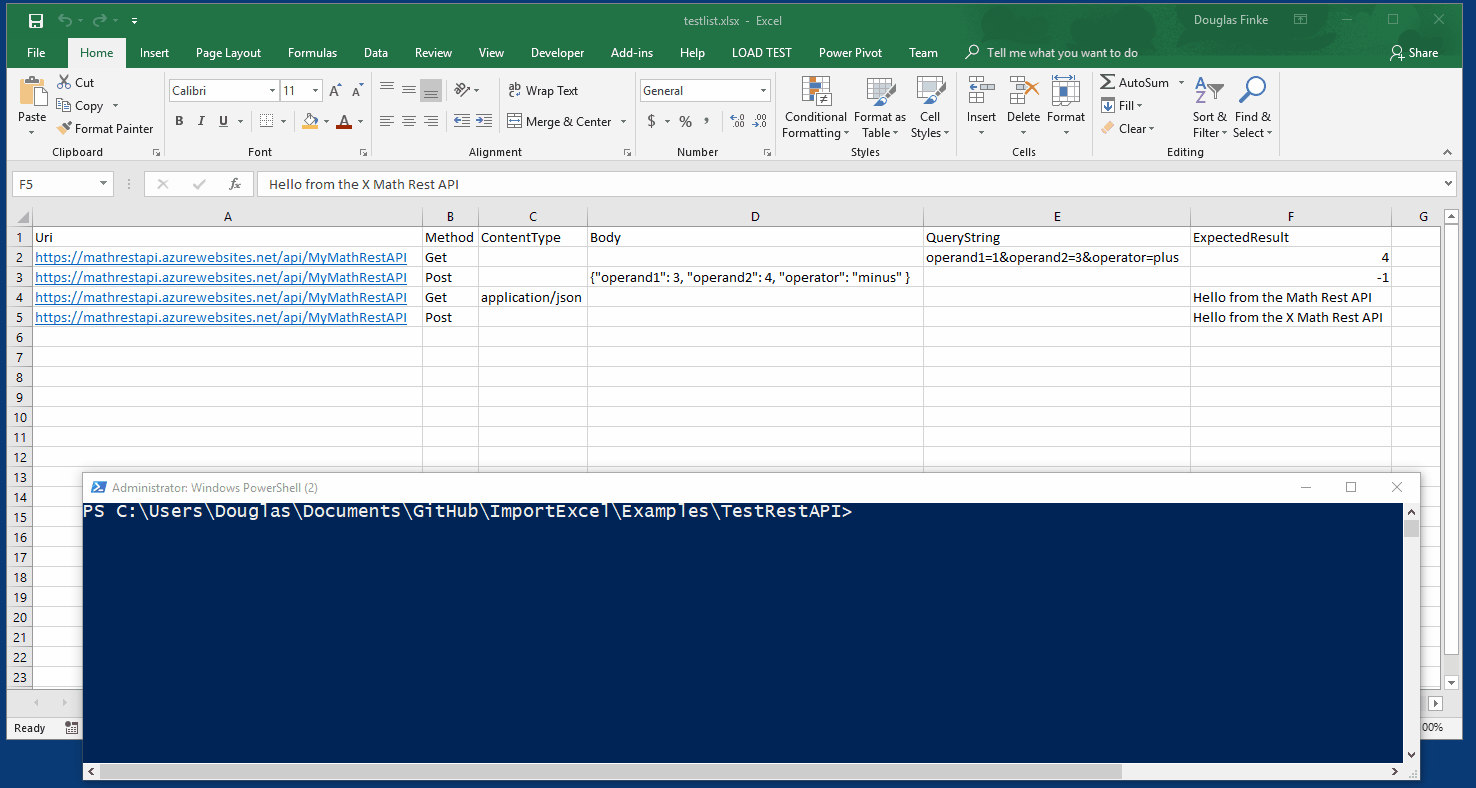The image size is (1476, 788).
Task: Open the General number format dropdown
Action: click(x=763, y=91)
